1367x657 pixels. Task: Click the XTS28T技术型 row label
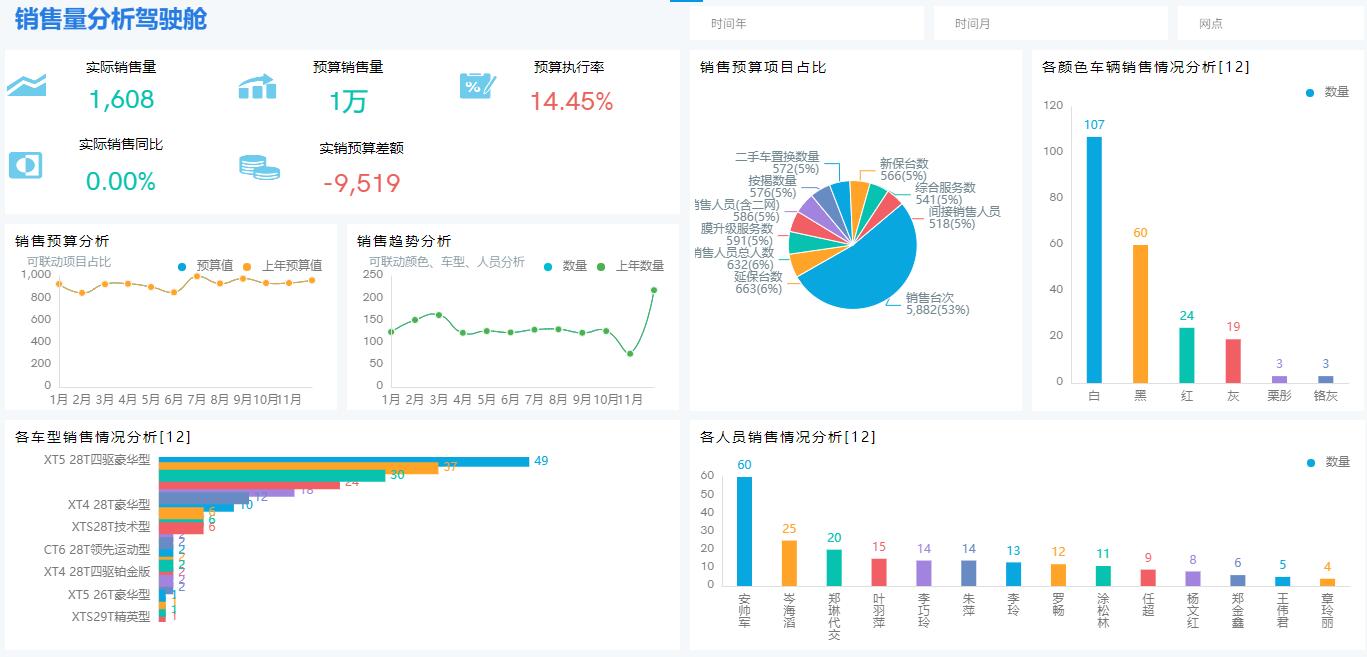[x=110, y=527]
